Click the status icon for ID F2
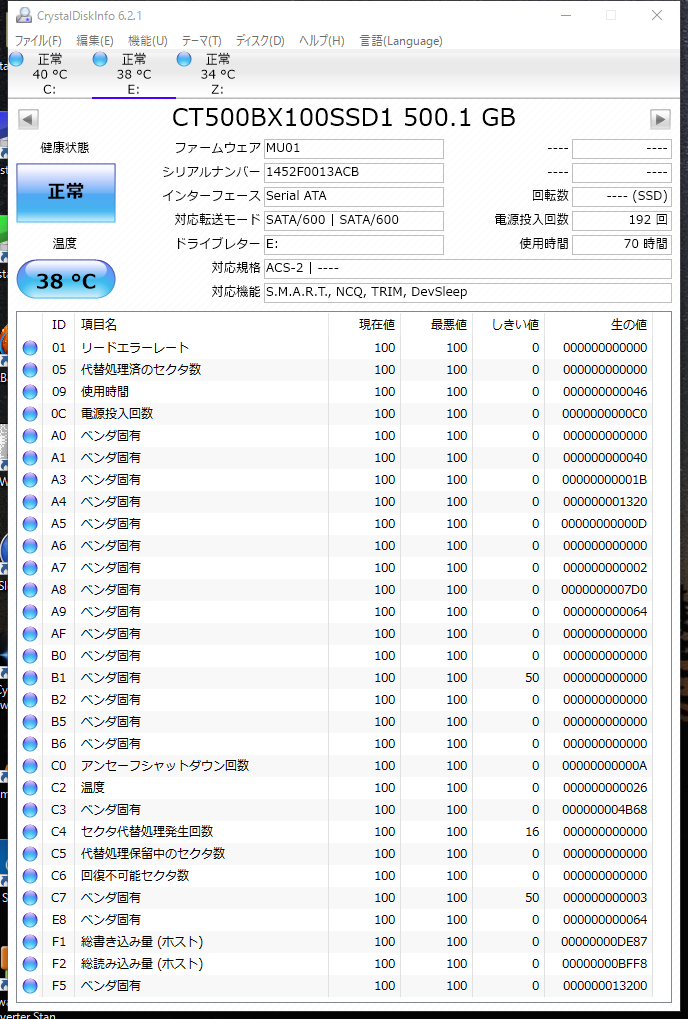The height and width of the screenshot is (1019, 688). [30, 964]
